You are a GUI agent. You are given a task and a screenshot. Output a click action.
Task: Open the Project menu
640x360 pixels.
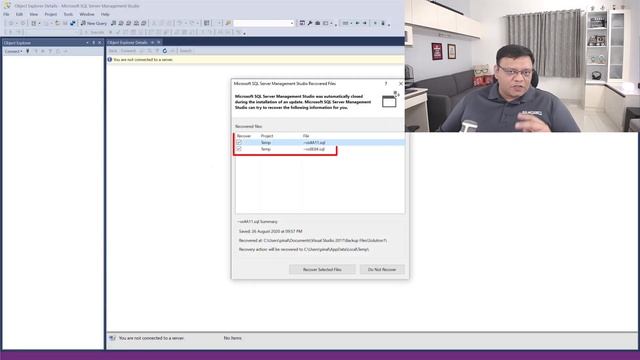click(51, 14)
